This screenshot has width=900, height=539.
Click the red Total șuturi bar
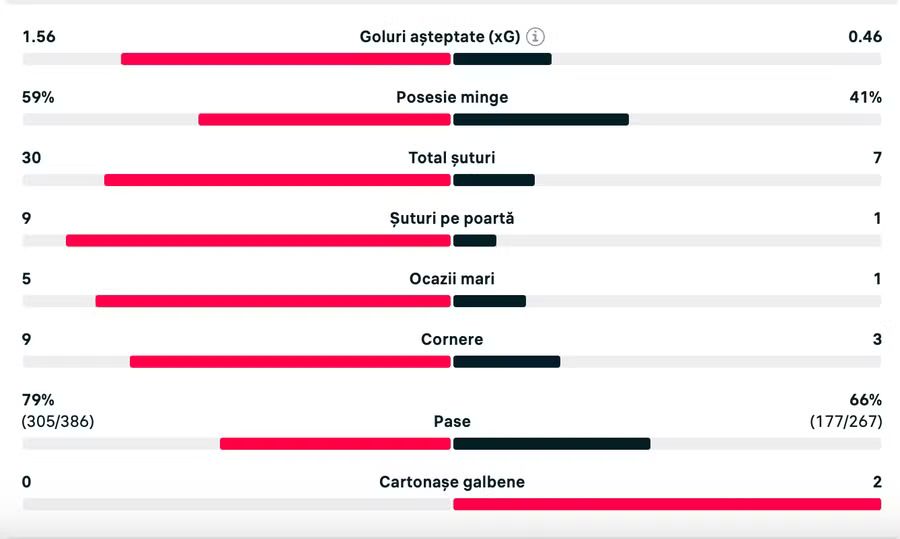[277, 180]
